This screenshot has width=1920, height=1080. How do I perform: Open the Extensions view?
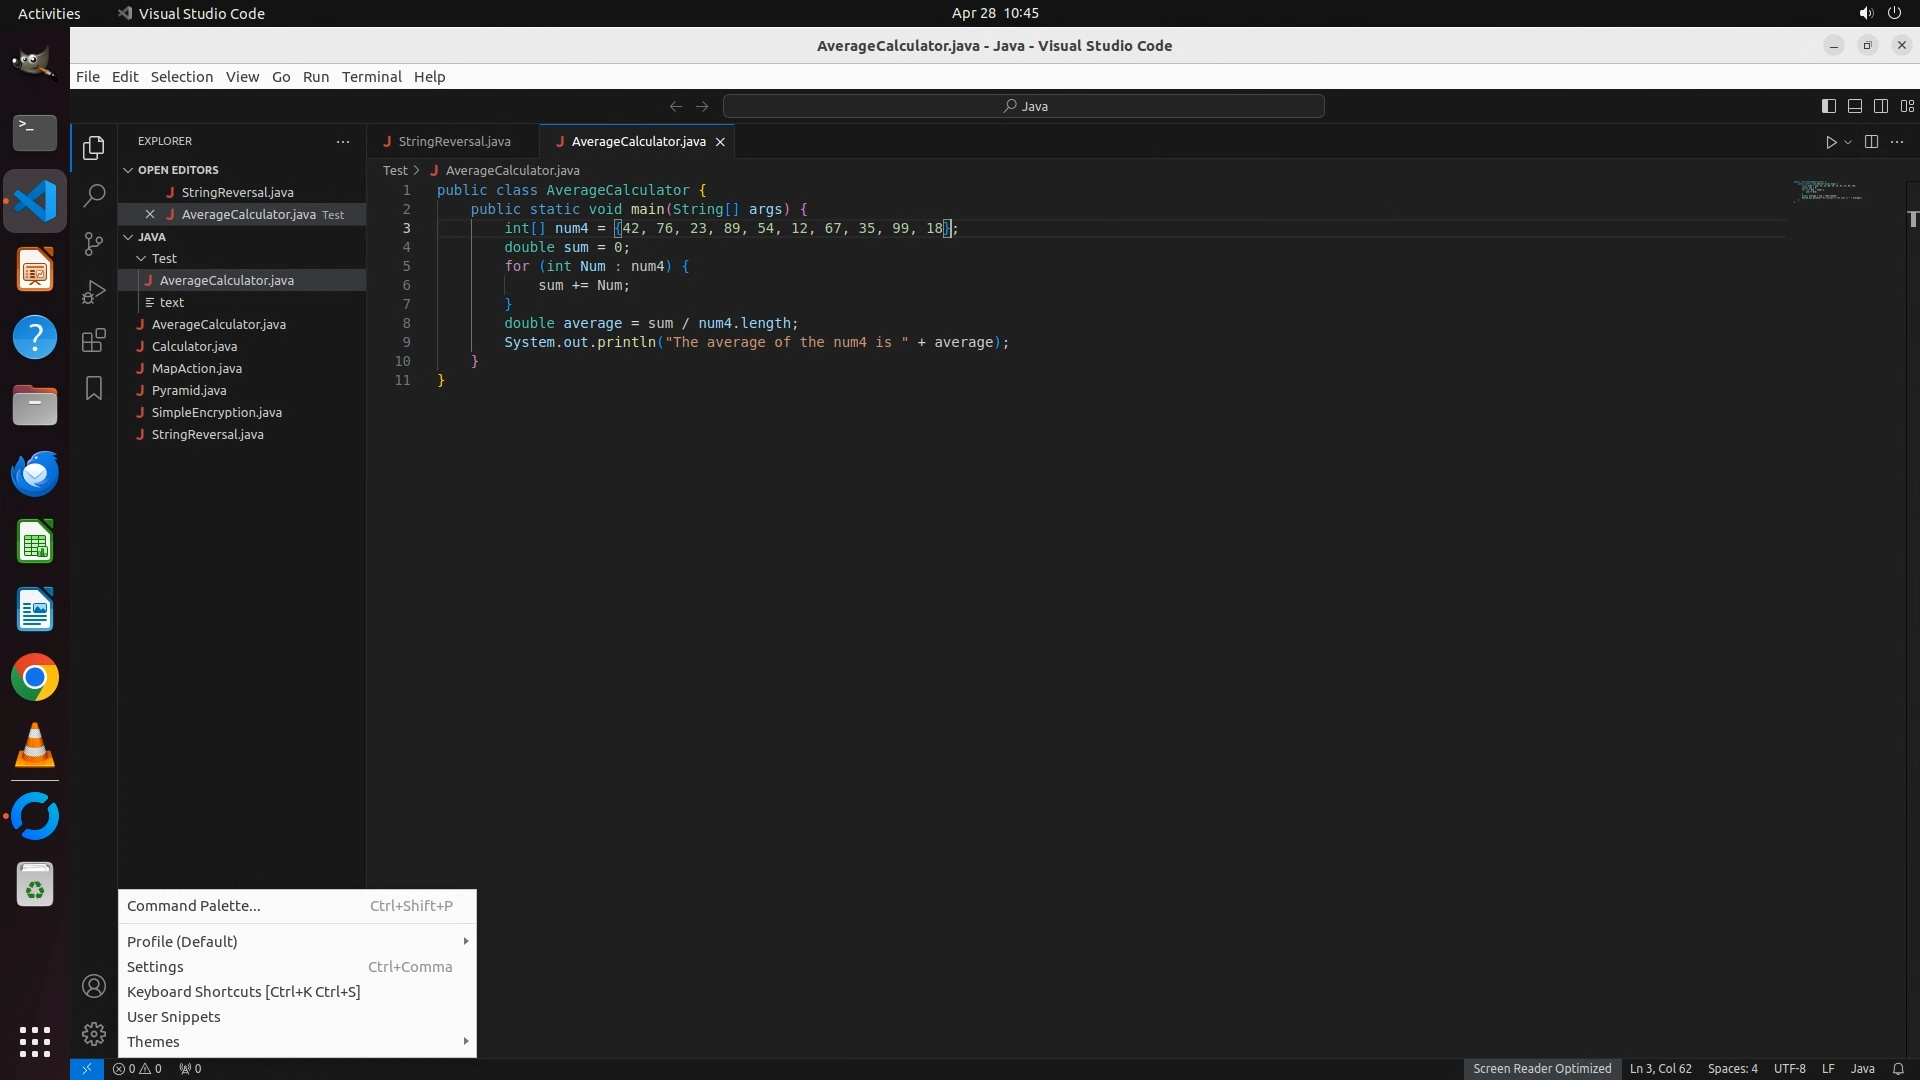tap(94, 340)
